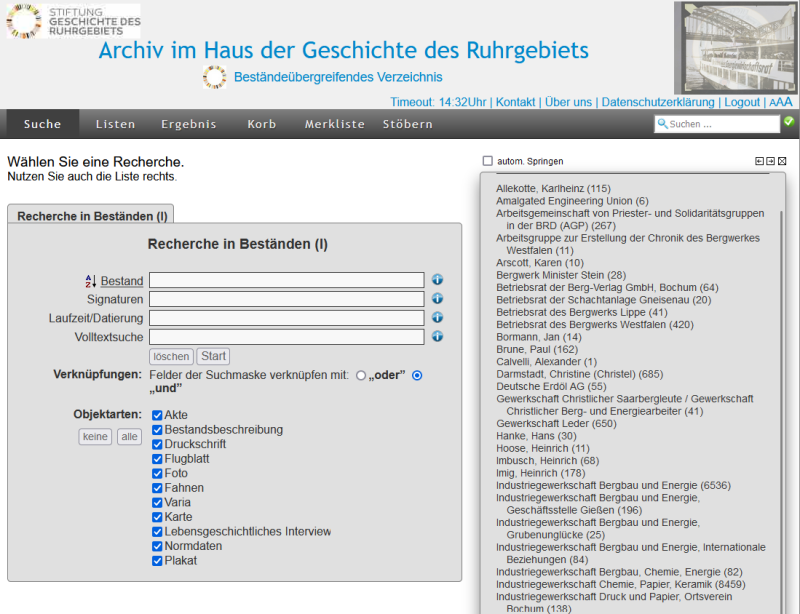800x614 pixels.
Task: Uncheck the Normdaten checkbox
Action: click(157, 547)
